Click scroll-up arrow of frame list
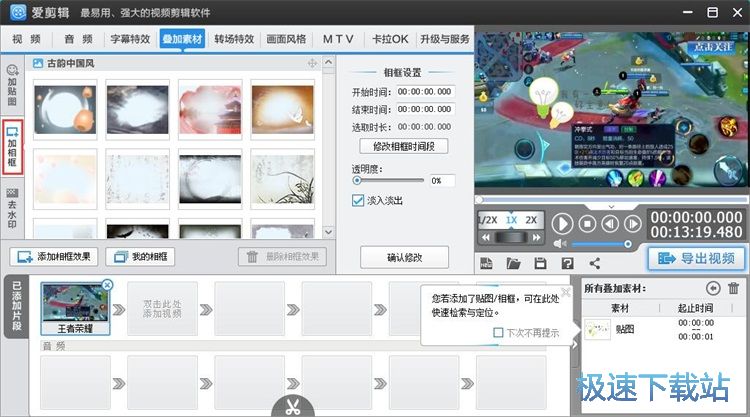 pyautogui.click(x=328, y=62)
